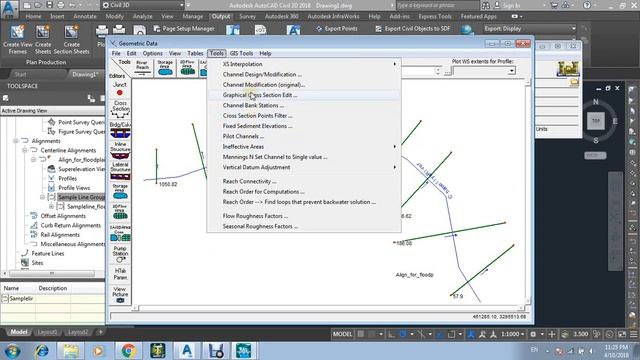Select the River Reach tool
This screenshot has width=640, height=360.
pyautogui.click(x=142, y=68)
